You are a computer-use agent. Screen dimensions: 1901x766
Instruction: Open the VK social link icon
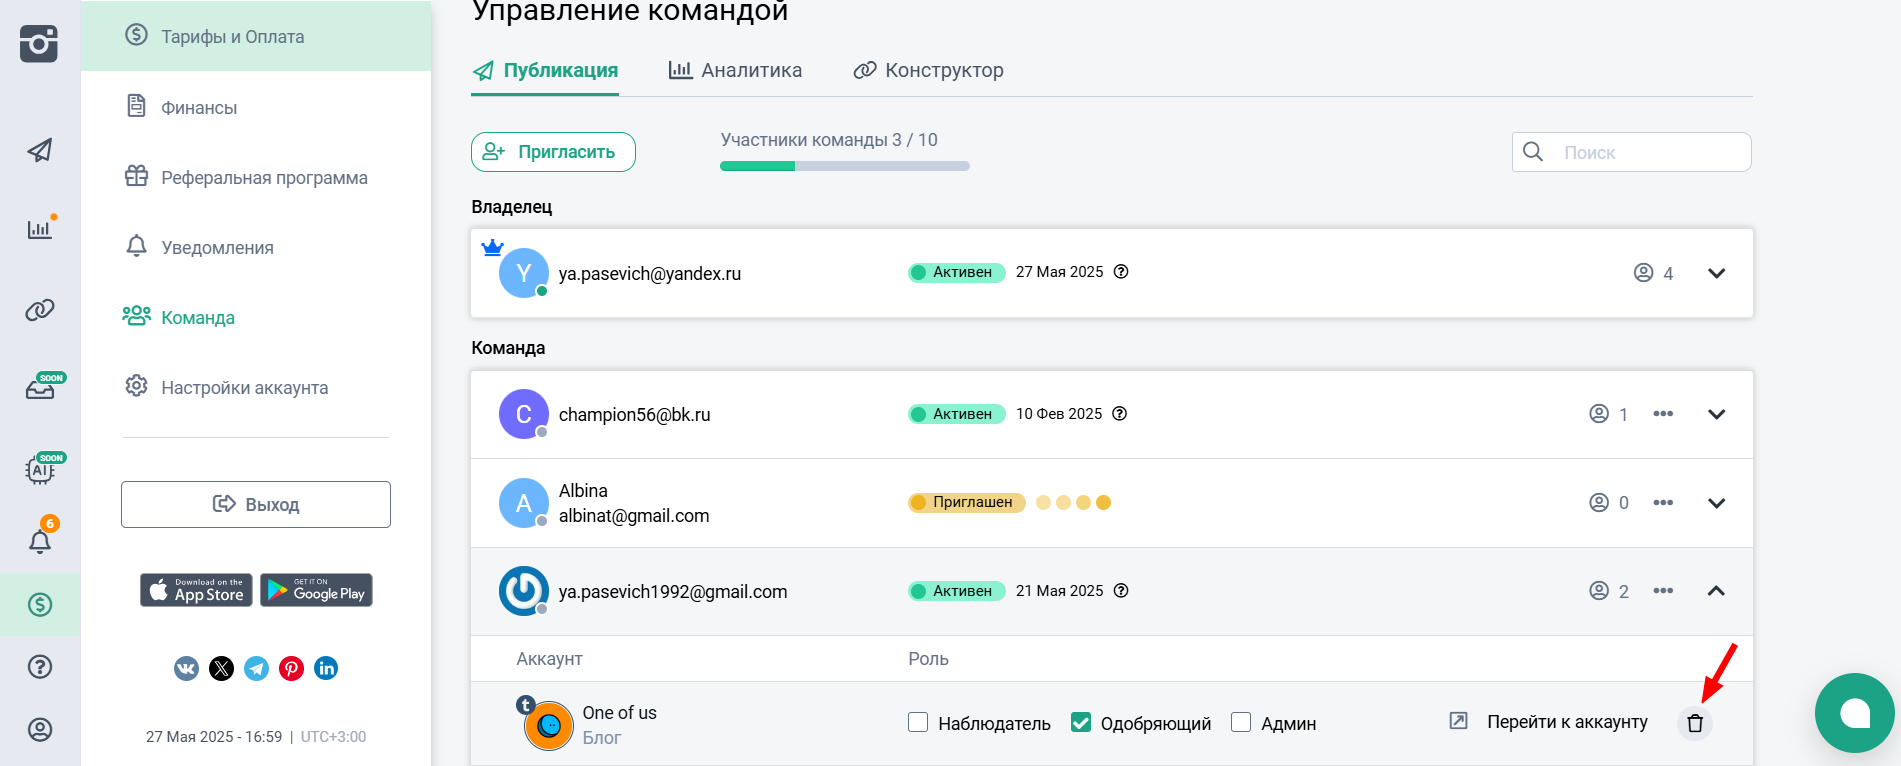(187, 668)
